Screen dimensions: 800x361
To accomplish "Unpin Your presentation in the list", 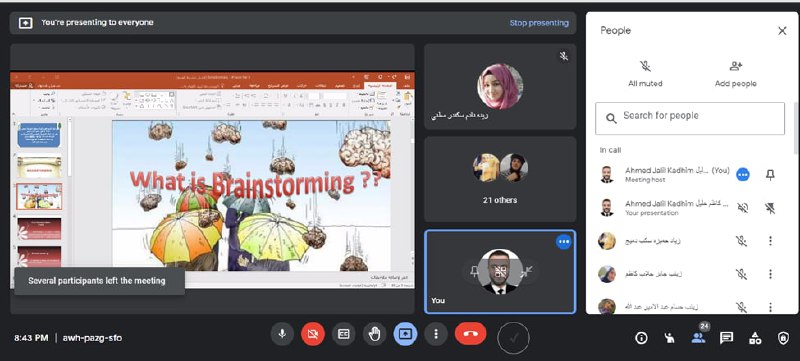I will (770, 208).
